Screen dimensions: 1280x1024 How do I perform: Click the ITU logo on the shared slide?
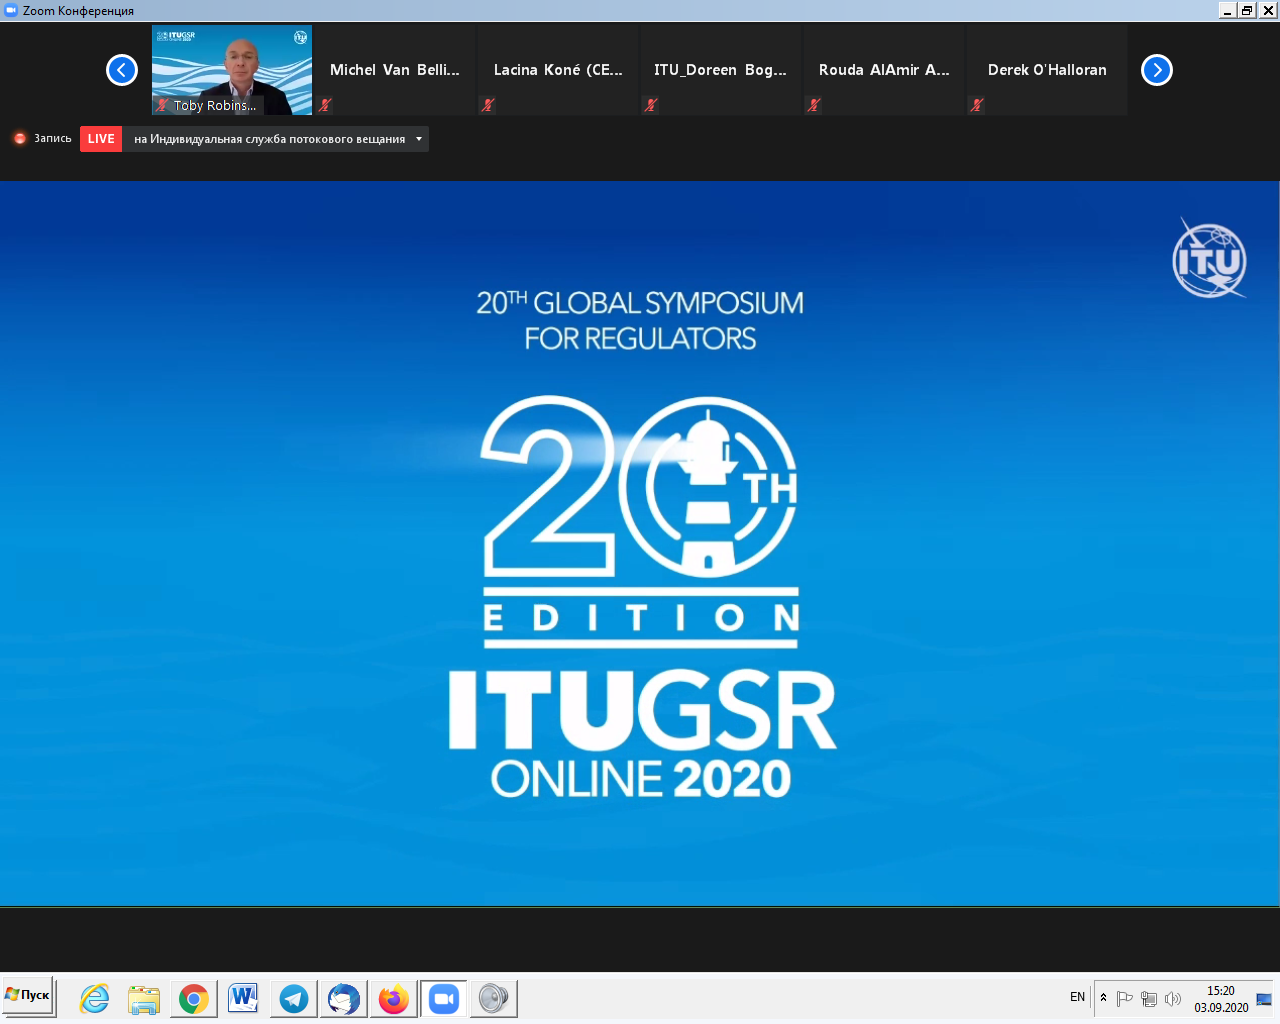click(x=1210, y=259)
